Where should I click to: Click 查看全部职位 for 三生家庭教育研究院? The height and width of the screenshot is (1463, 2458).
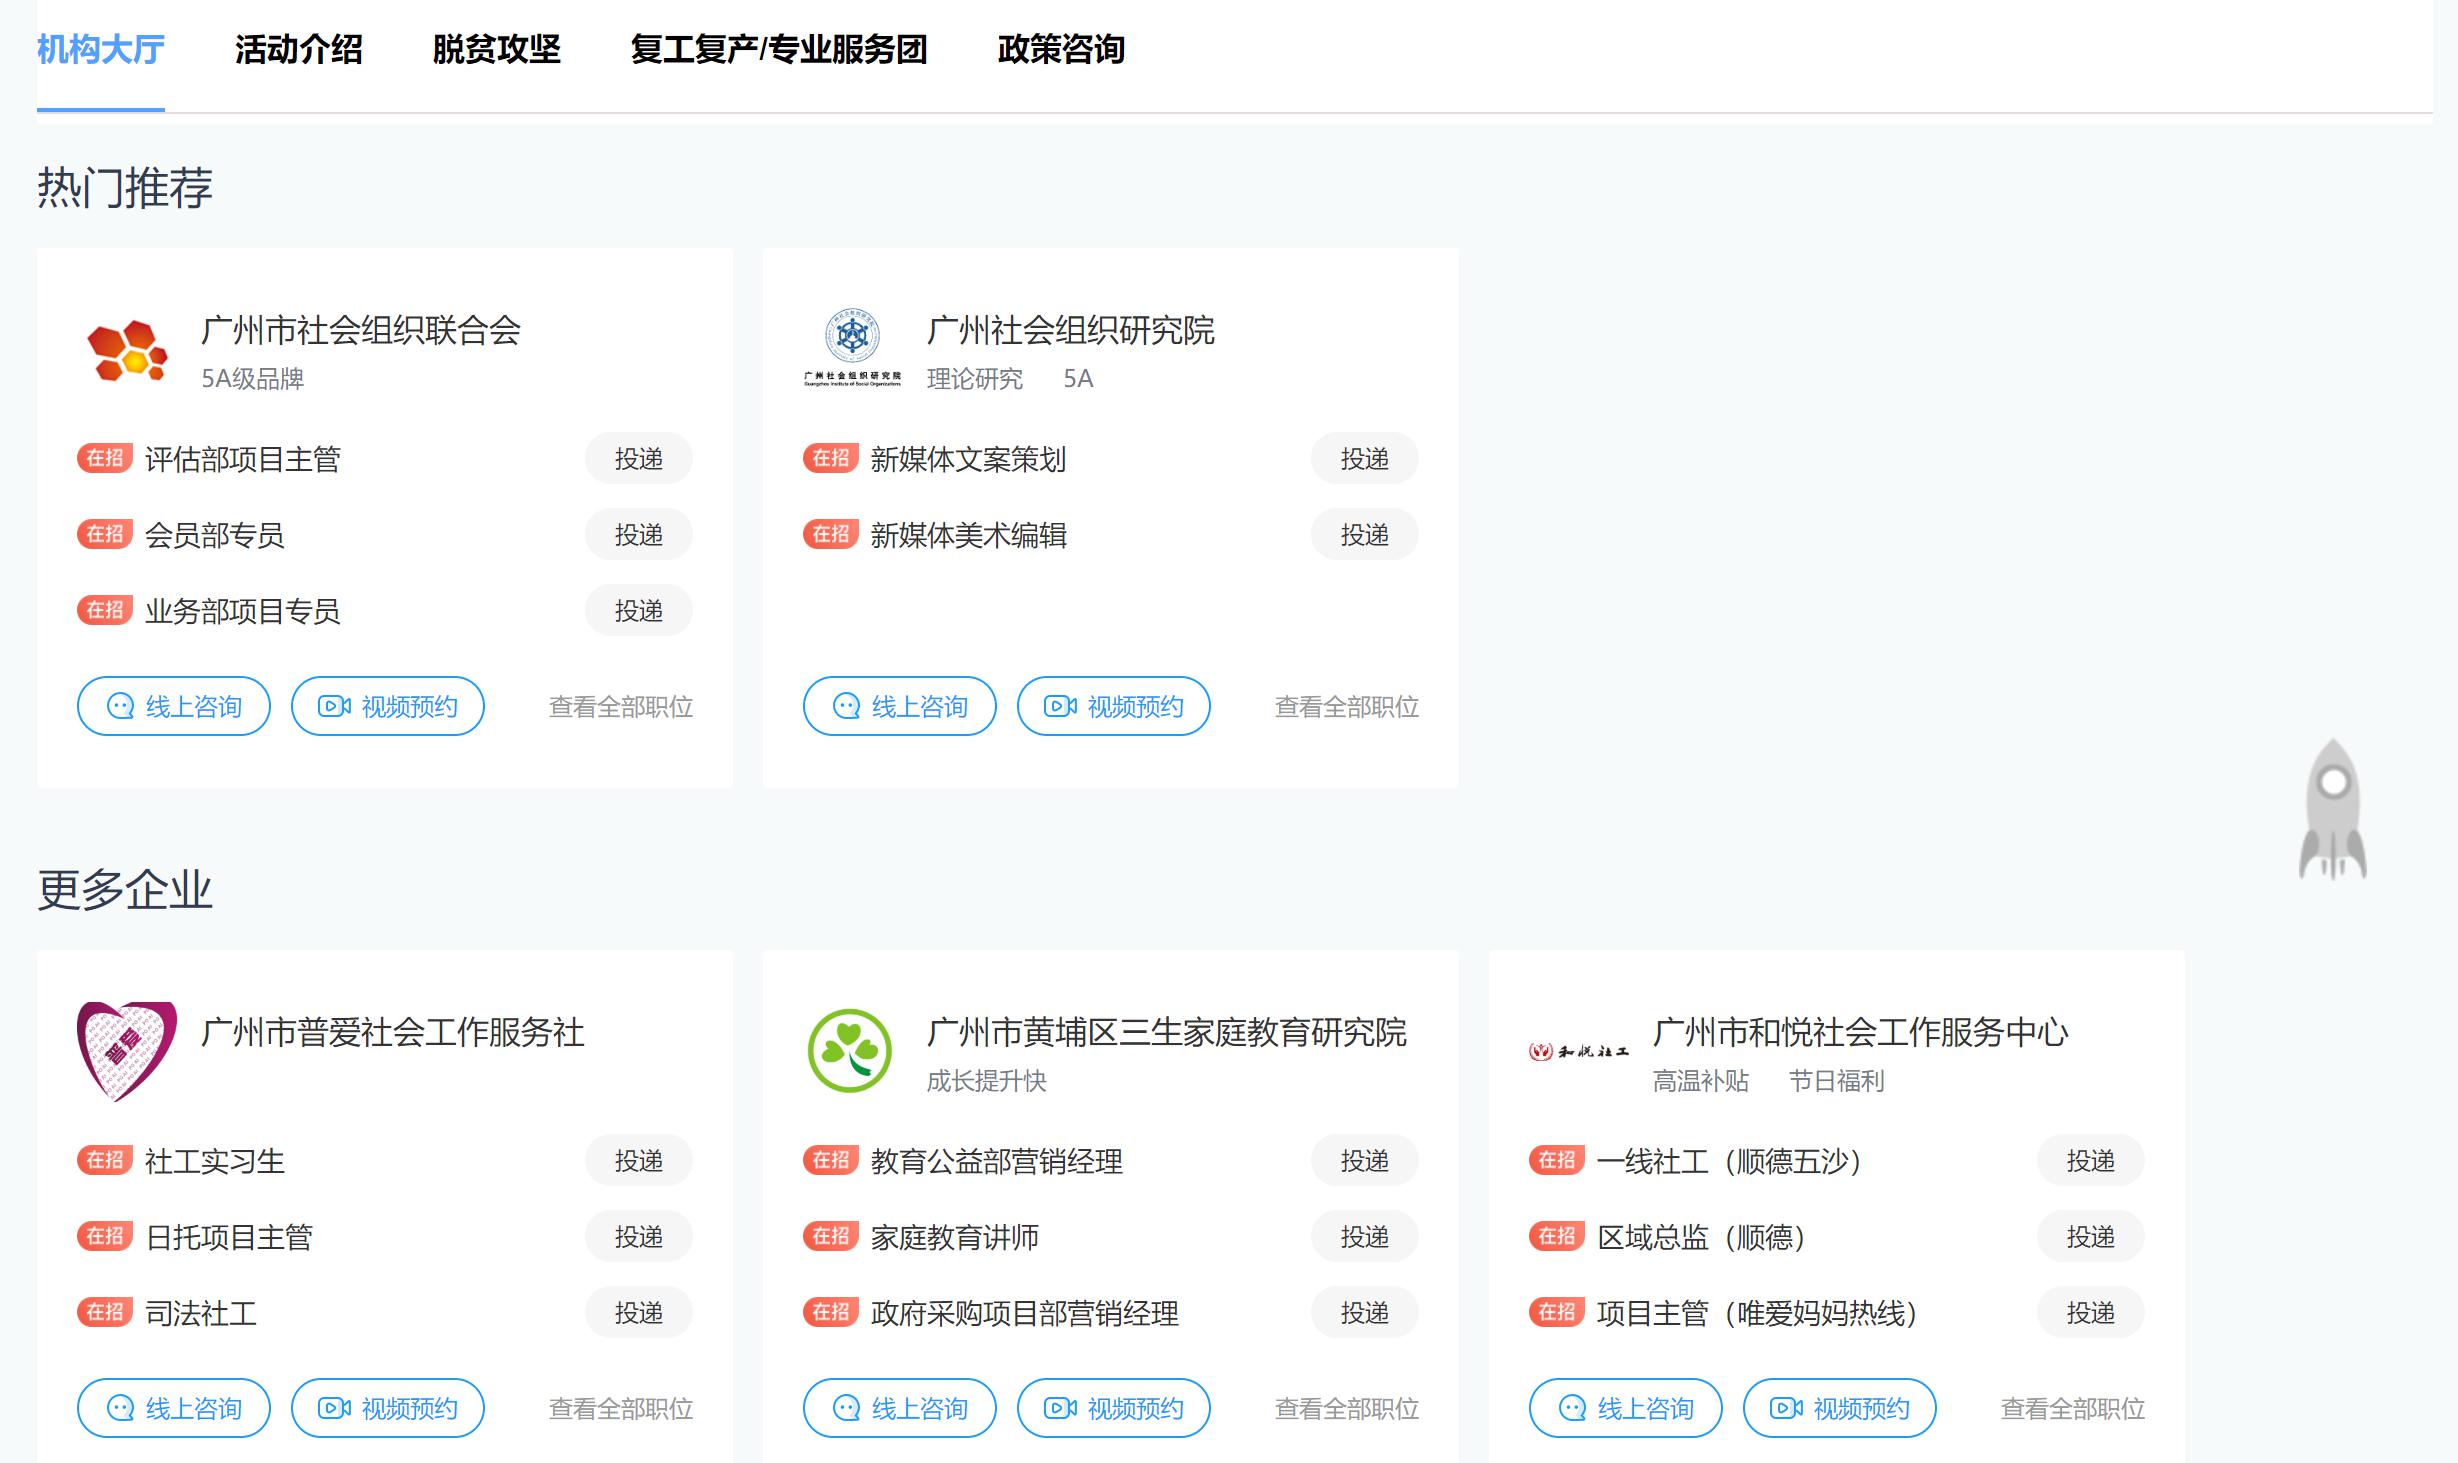coord(1347,1409)
